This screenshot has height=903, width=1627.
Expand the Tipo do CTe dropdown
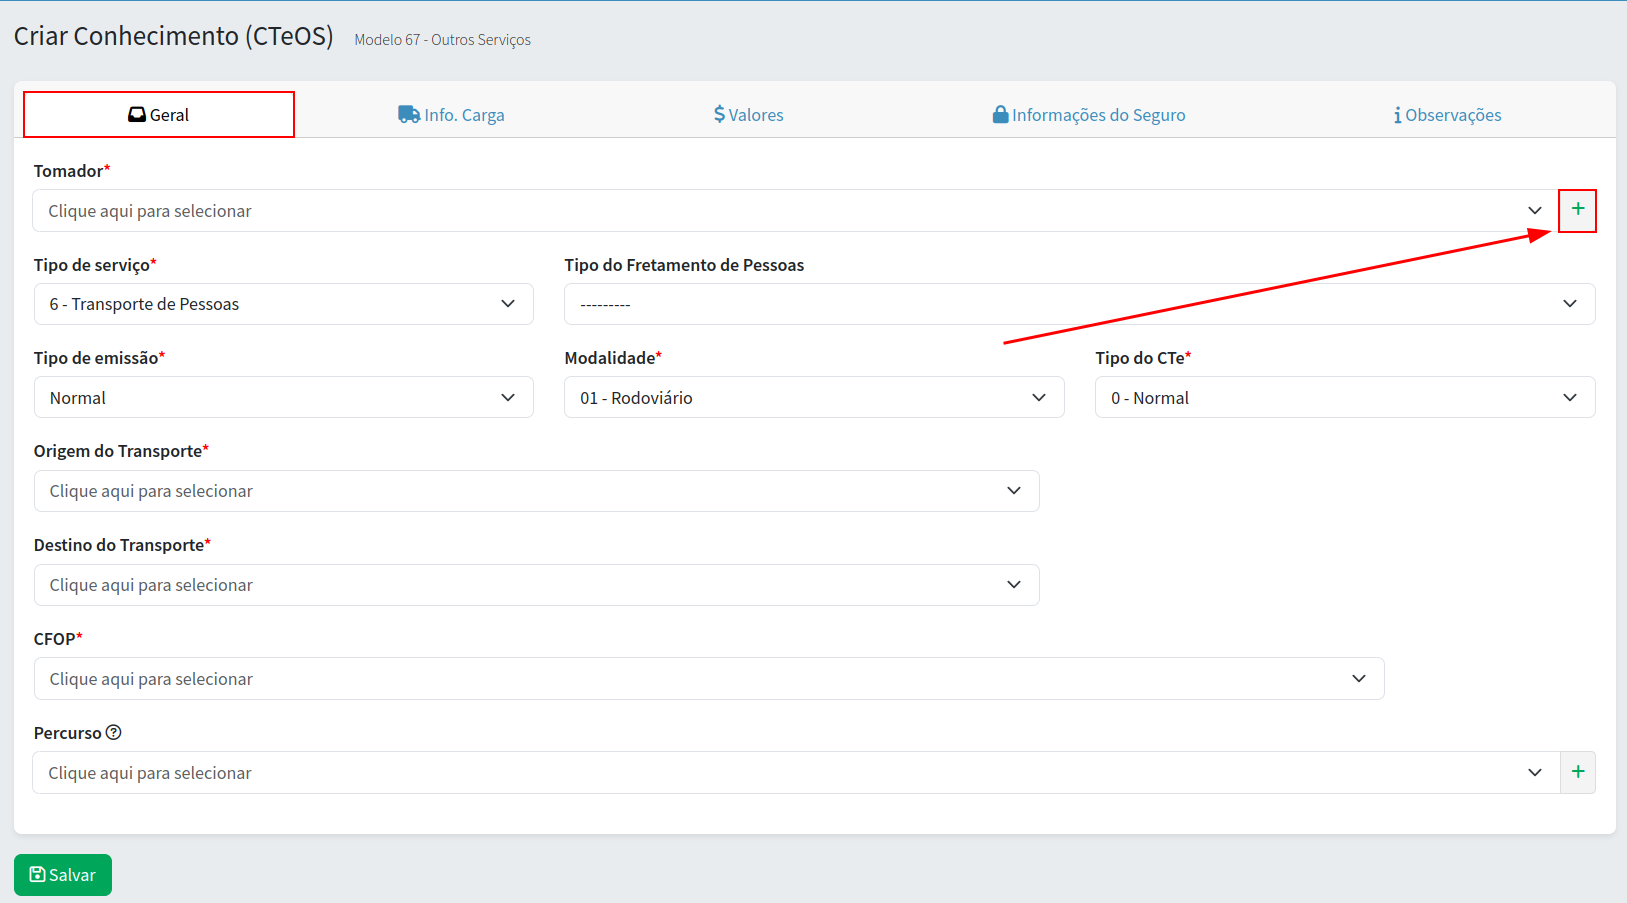[x=1344, y=398]
